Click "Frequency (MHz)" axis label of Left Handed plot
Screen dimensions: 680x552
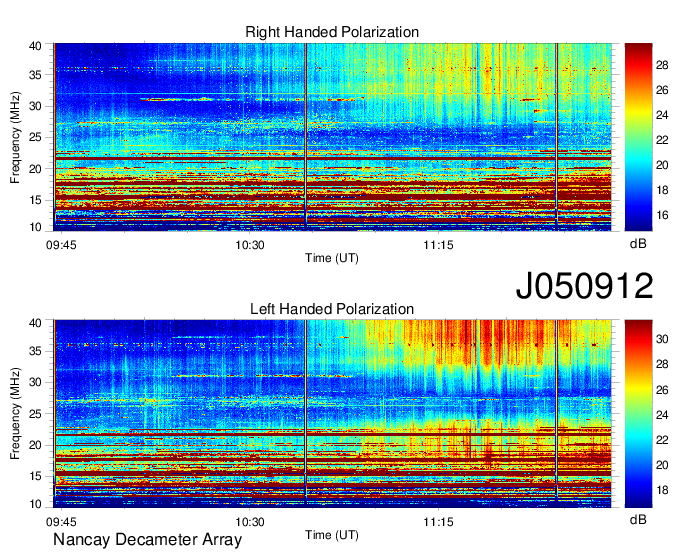click(x=15, y=413)
